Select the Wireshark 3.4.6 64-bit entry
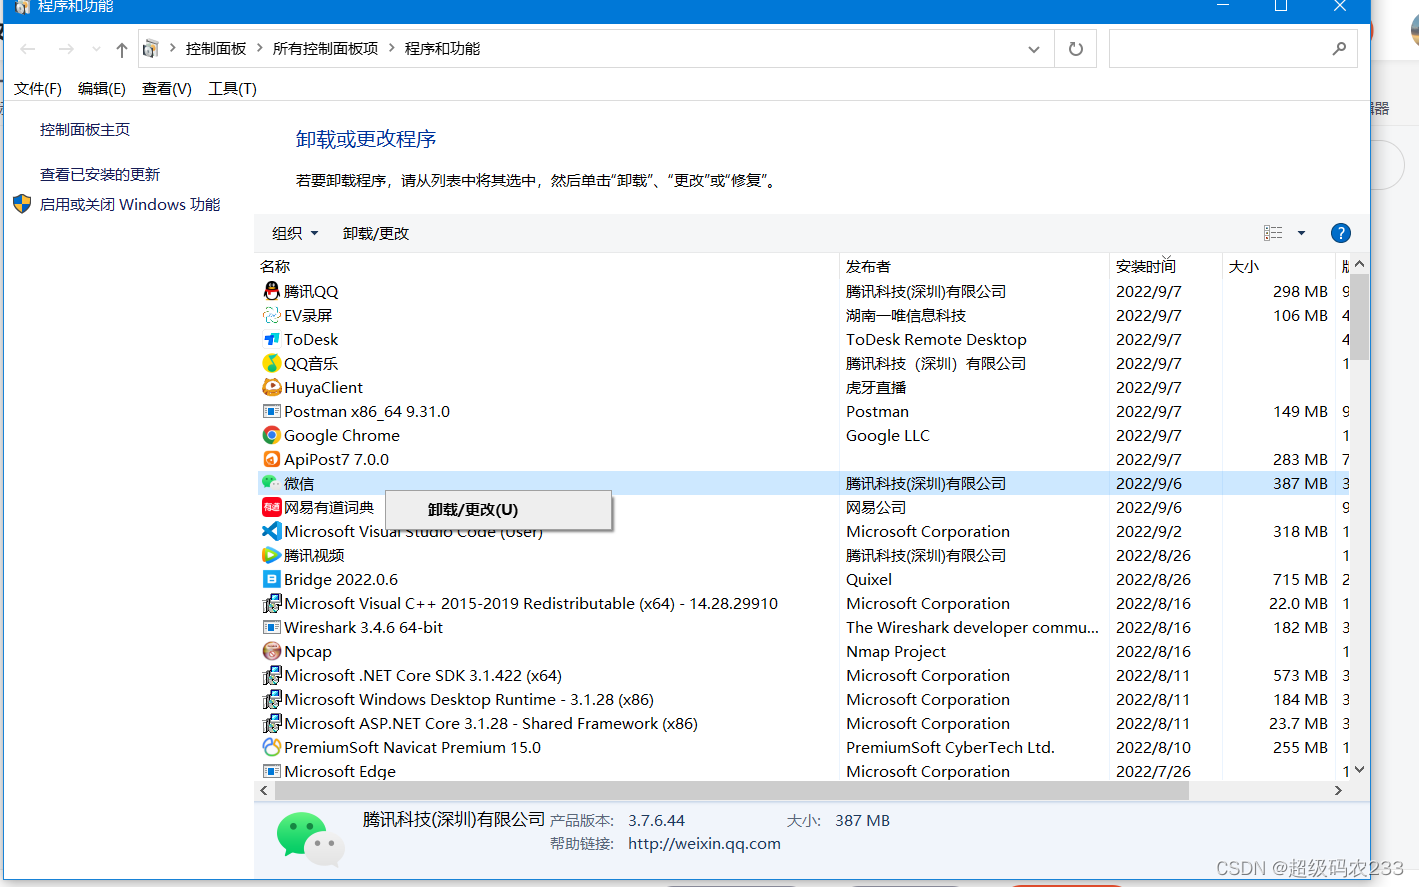 pyautogui.click(x=363, y=627)
